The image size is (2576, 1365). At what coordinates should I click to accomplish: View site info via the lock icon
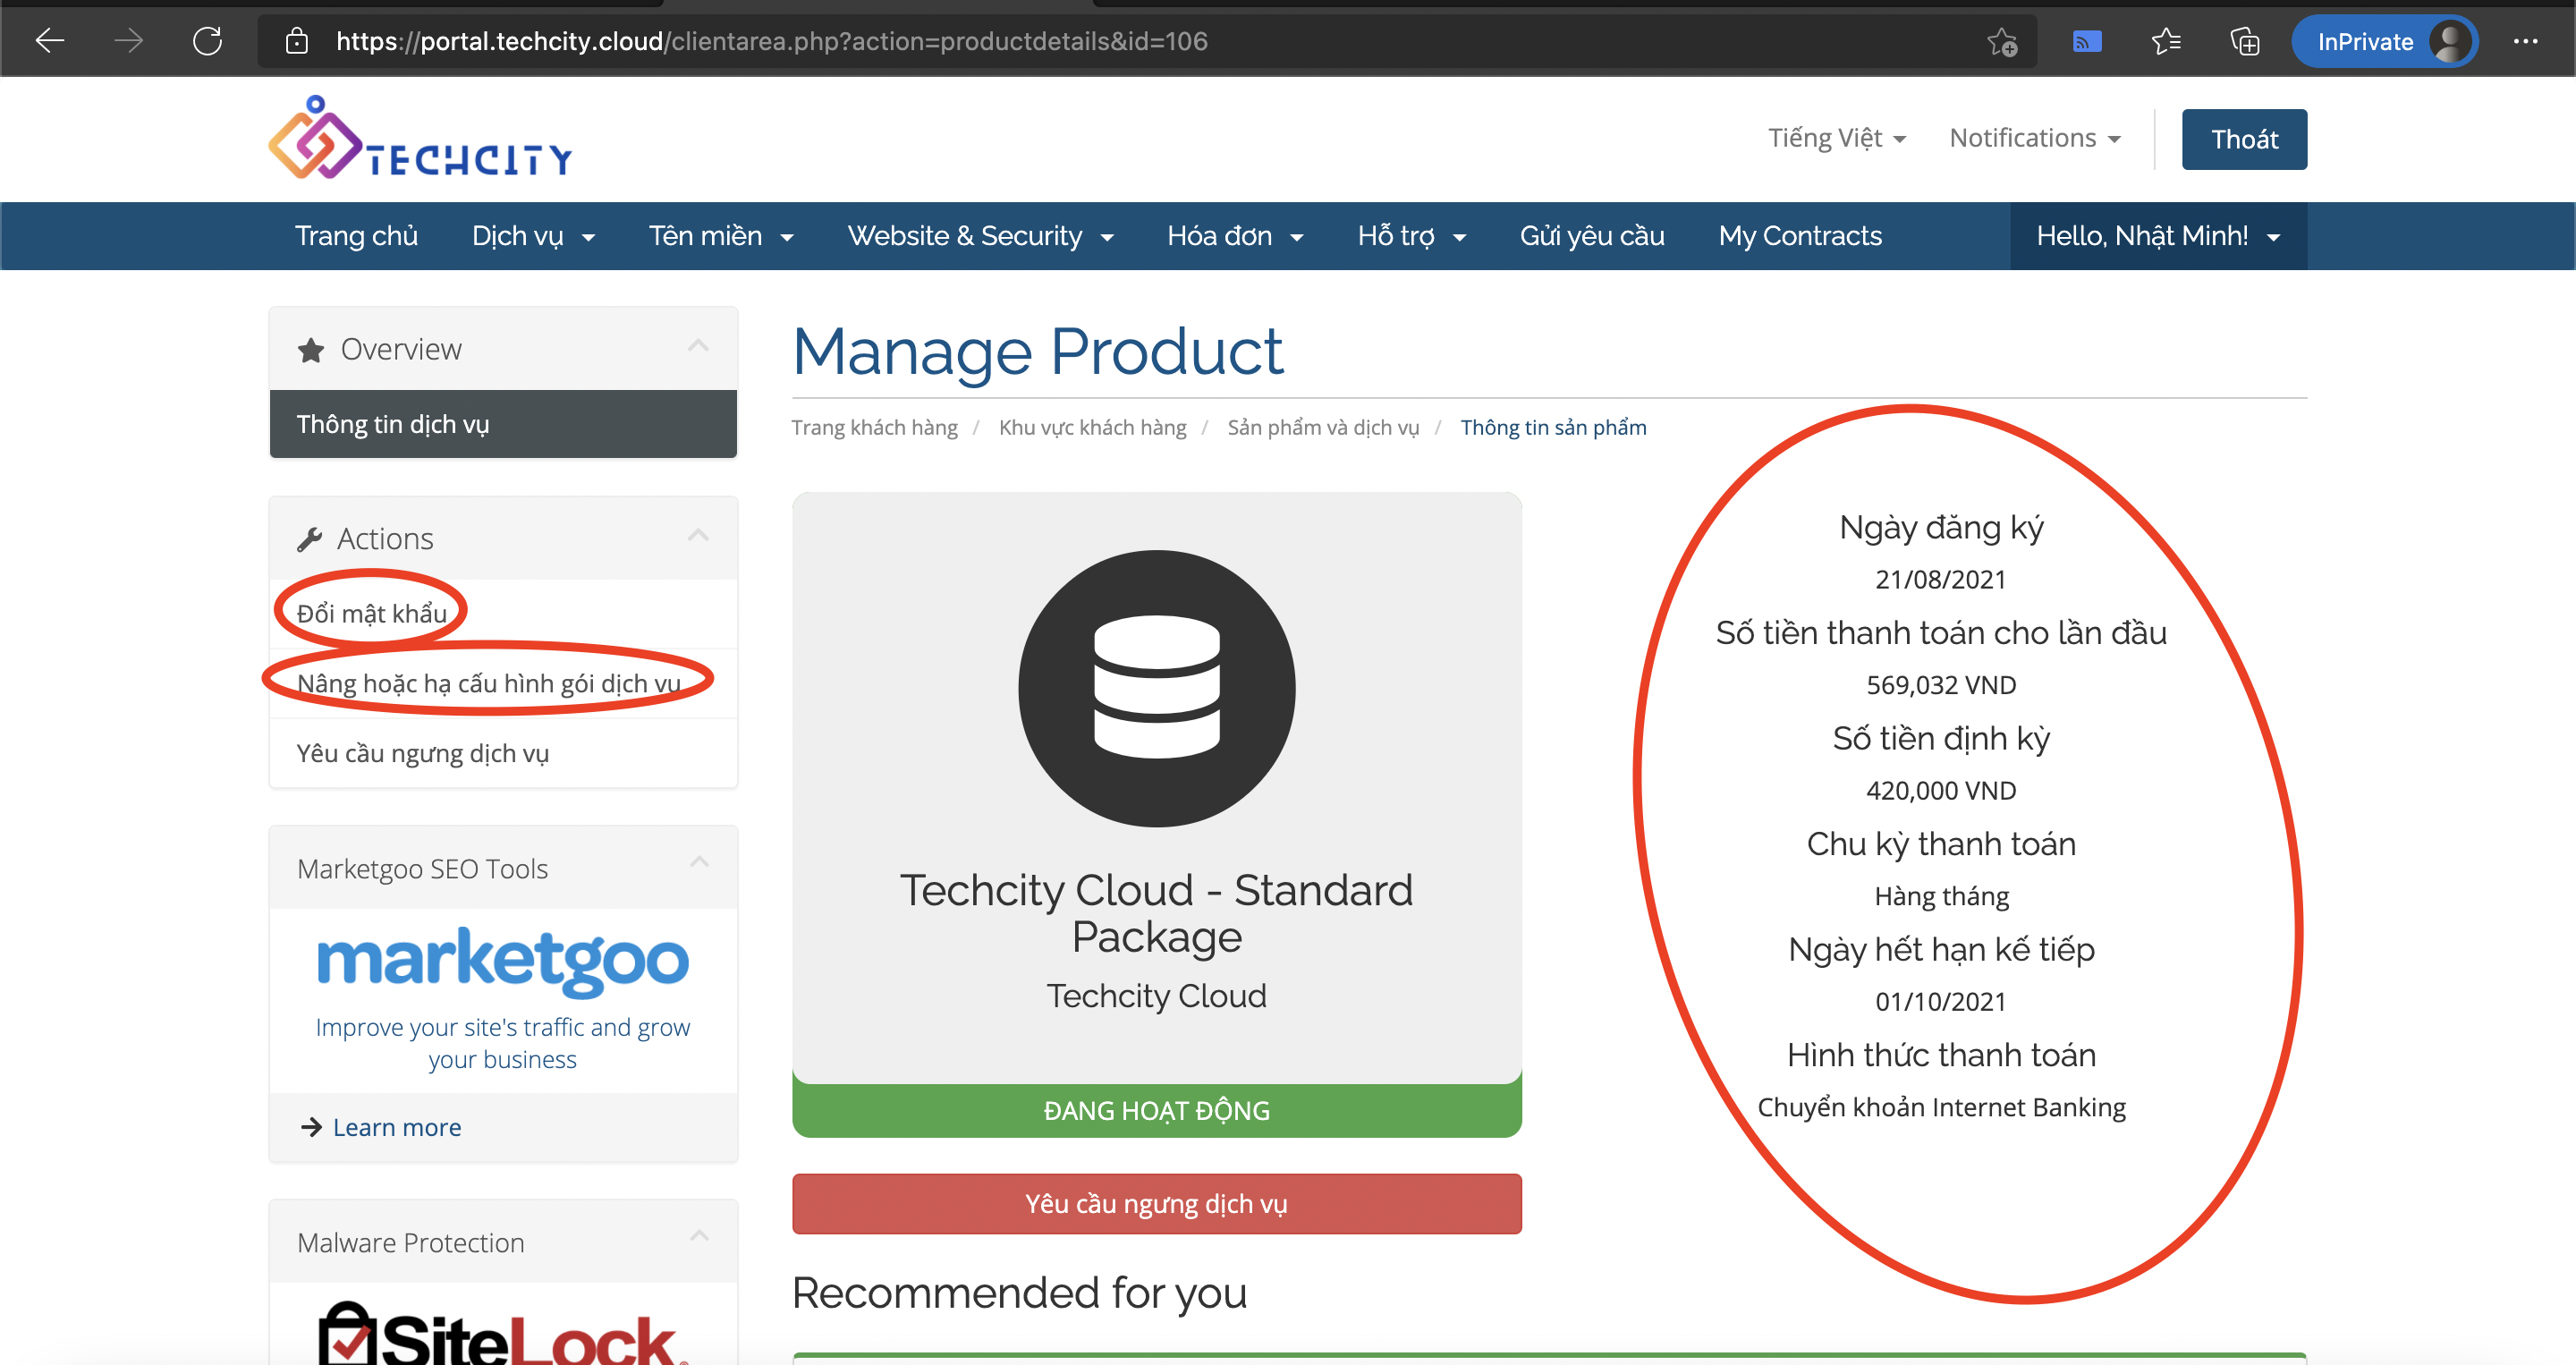pyautogui.click(x=296, y=41)
